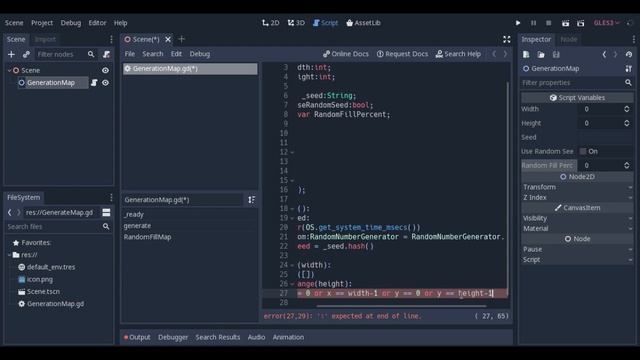
Task: Open the Project menu
Action: (x=42, y=23)
